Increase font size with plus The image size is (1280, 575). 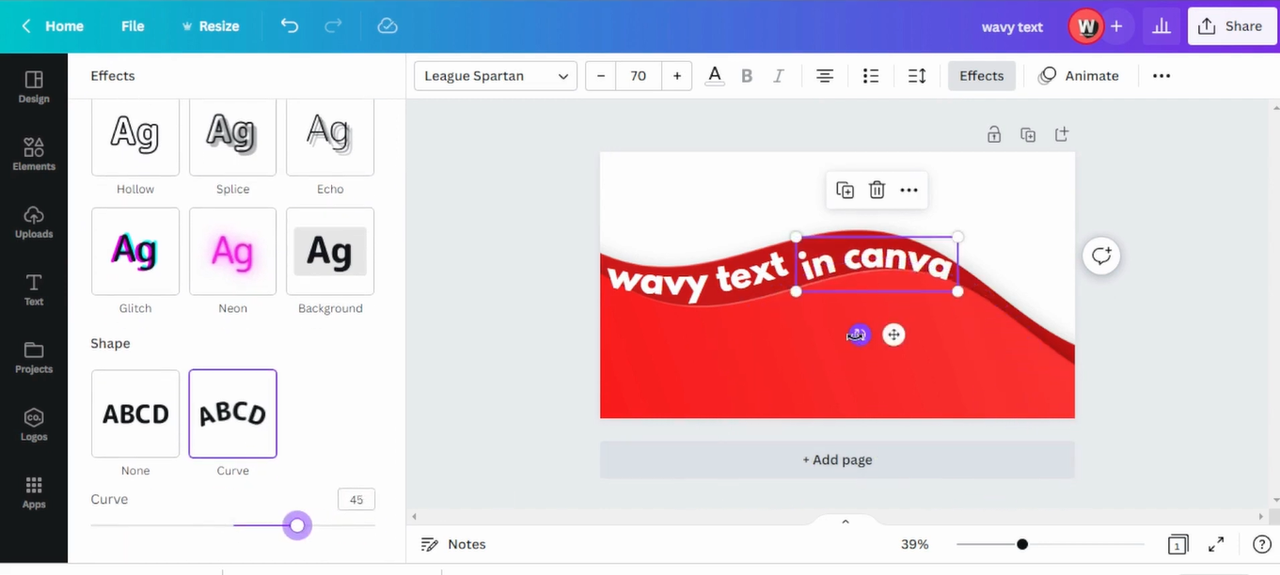click(x=677, y=76)
